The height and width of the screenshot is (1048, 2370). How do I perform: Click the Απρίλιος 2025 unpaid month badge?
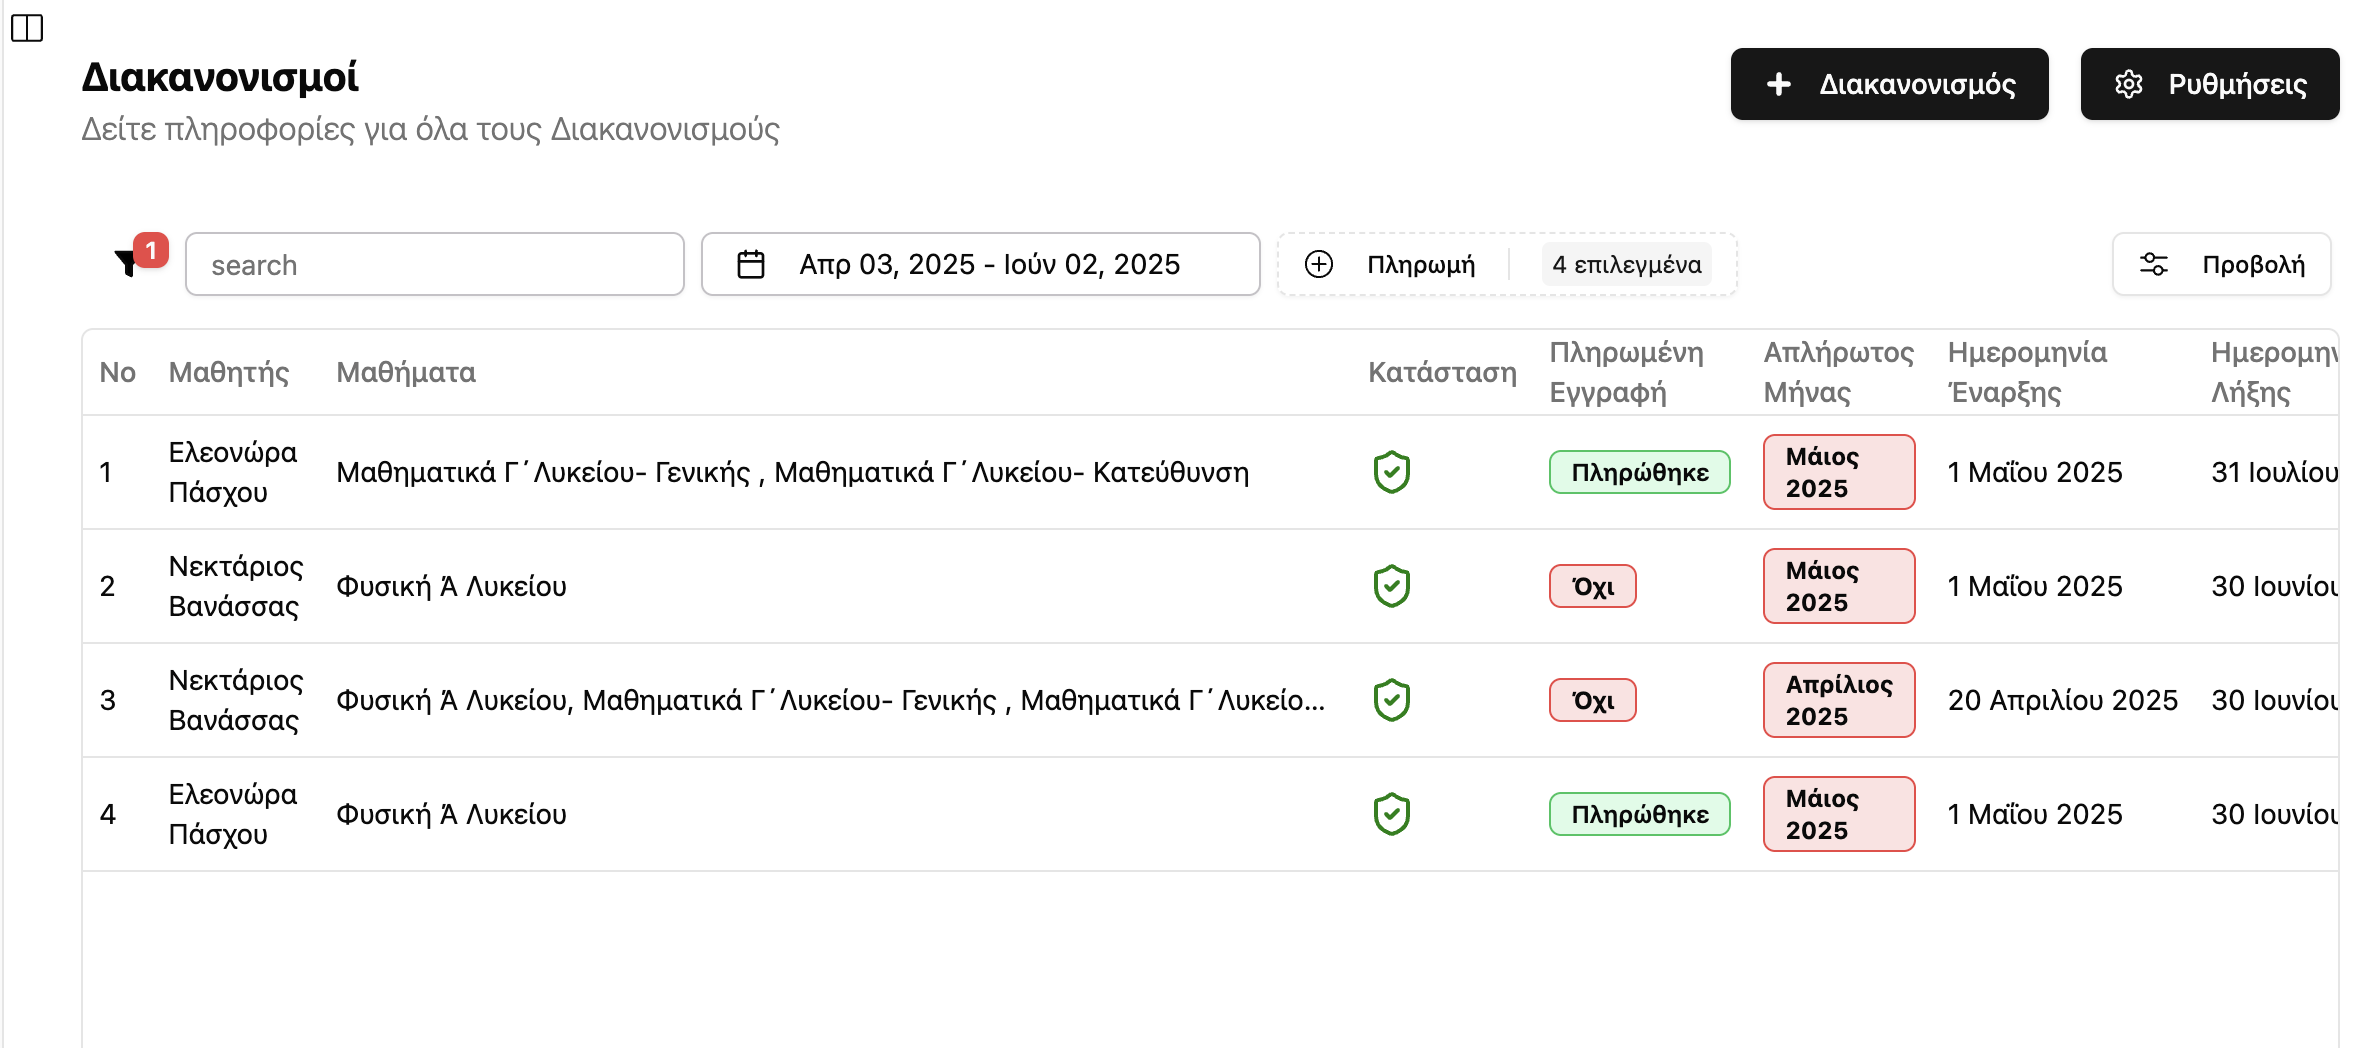click(1838, 700)
